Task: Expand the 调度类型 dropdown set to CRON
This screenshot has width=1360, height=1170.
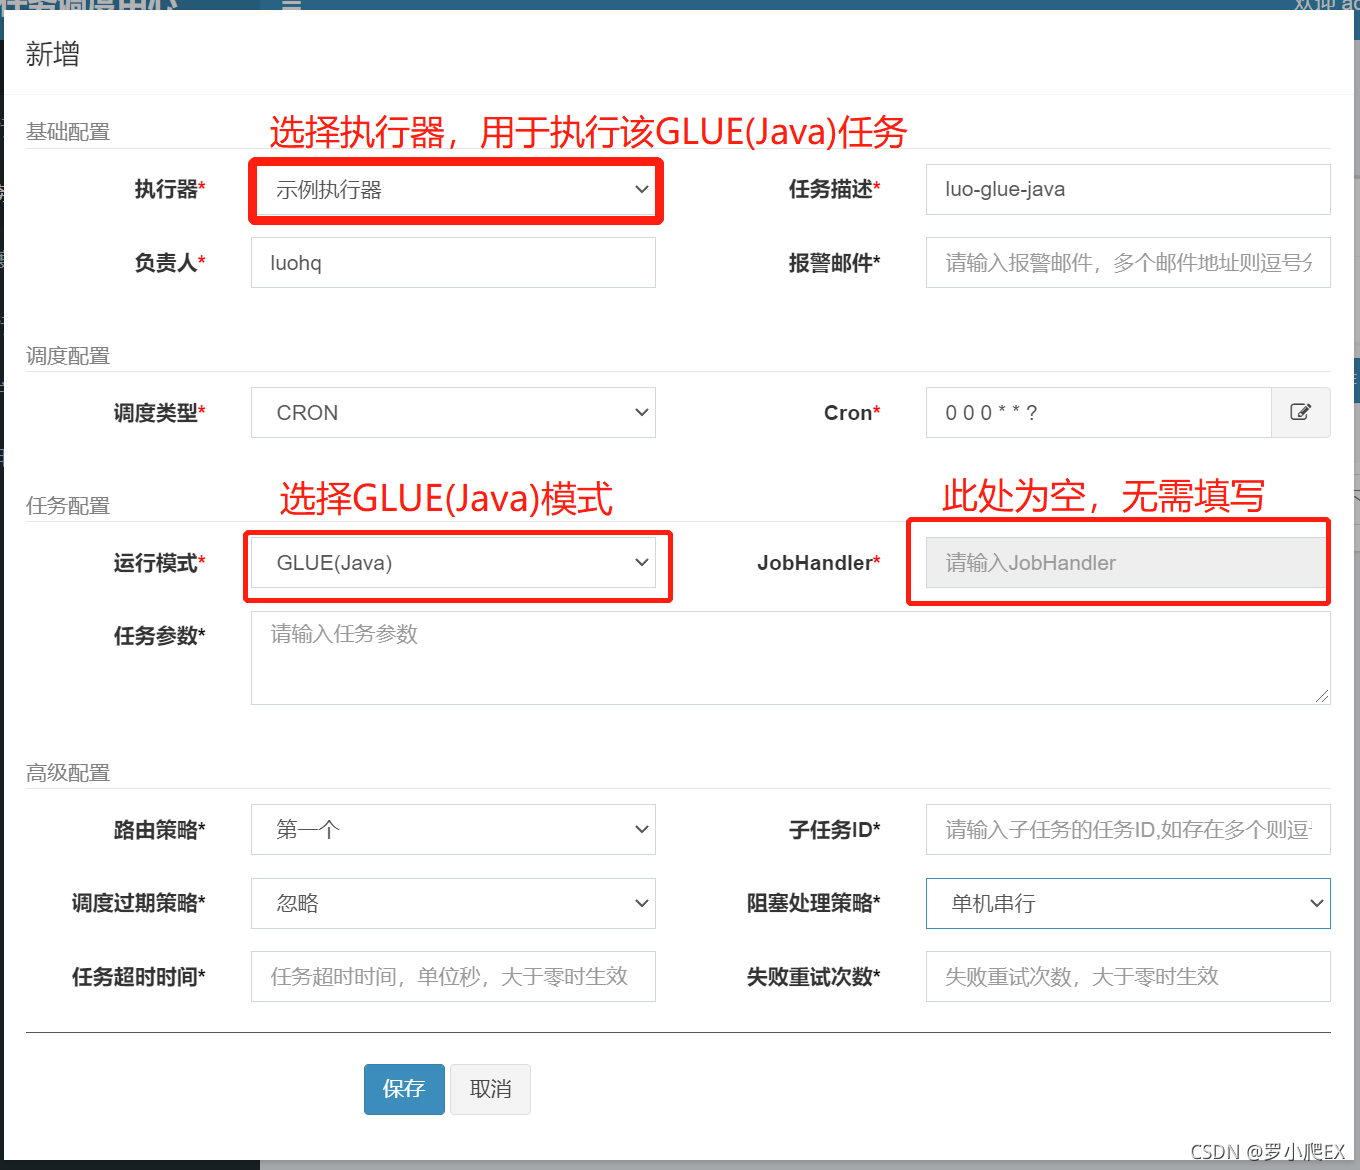Action: [453, 412]
